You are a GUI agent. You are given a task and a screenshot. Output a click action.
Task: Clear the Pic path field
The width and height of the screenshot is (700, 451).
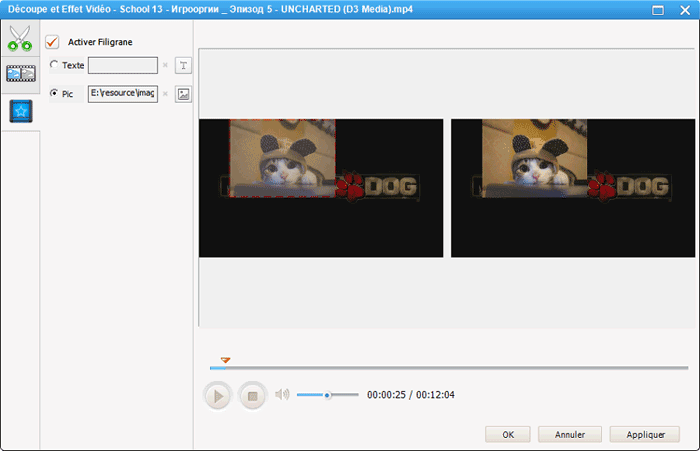165,94
